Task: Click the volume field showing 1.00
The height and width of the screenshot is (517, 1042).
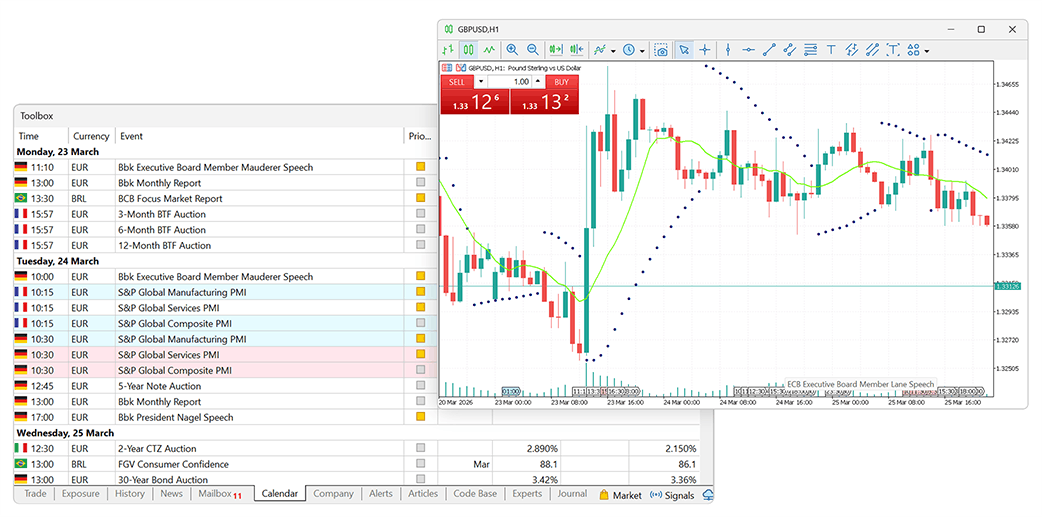Action: pos(510,82)
